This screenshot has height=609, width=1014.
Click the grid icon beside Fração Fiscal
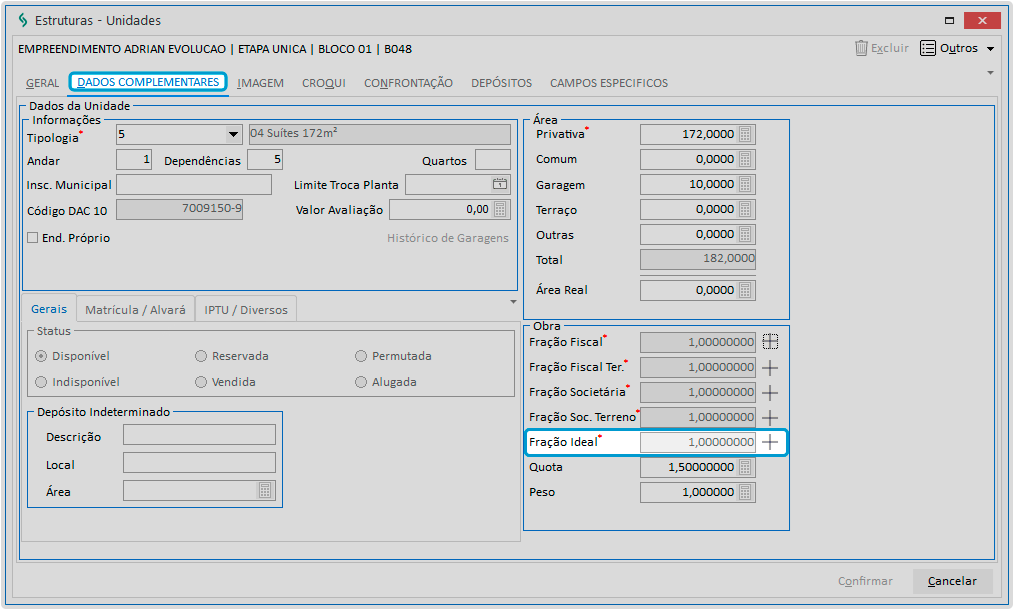[770, 342]
